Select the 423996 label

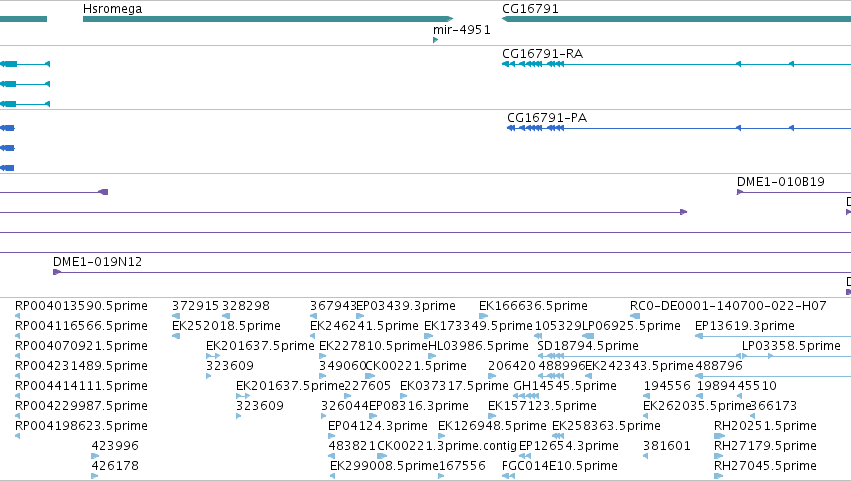click(x=115, y=446)
